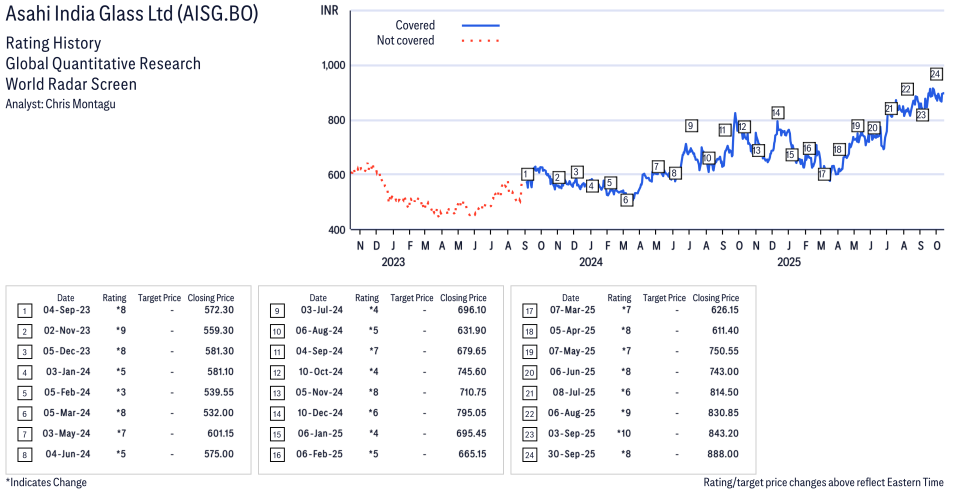Select chart marker 1 on the price line
The width and height of the screenshot is (955, 489).
pos(526,174)
